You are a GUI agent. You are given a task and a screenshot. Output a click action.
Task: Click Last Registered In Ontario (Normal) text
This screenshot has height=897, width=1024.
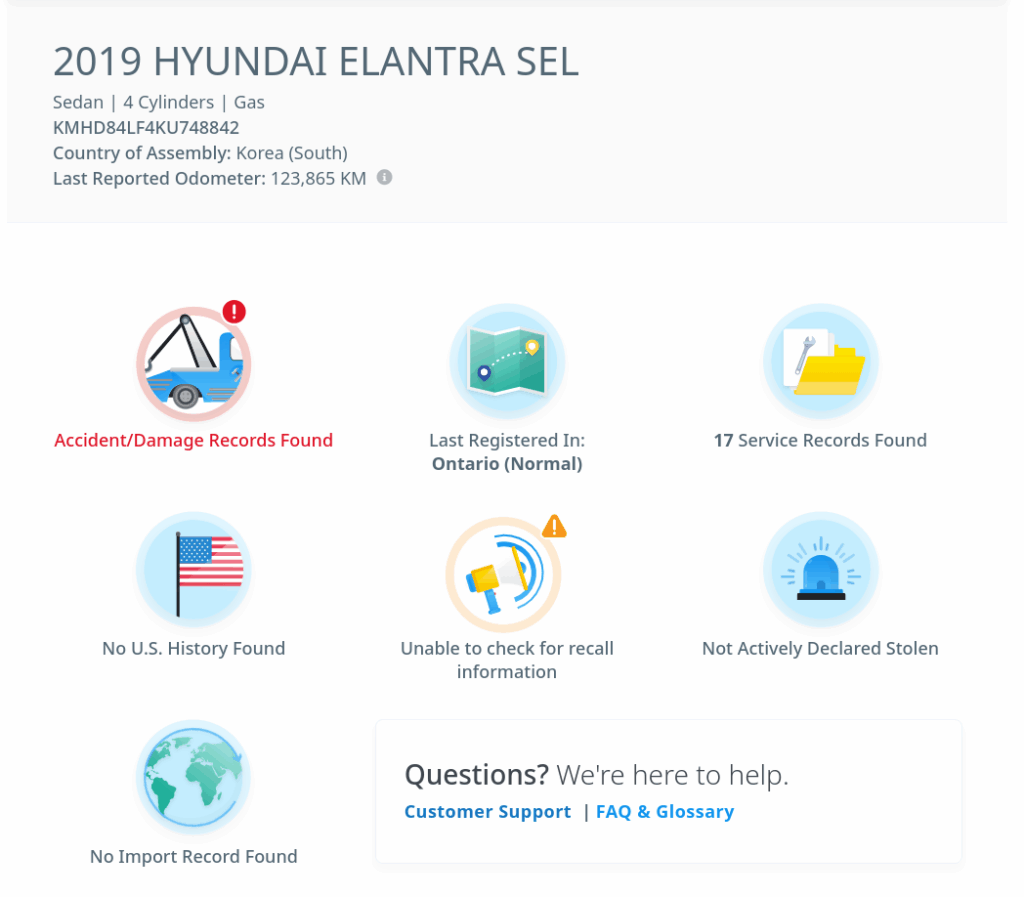[507, 452]
